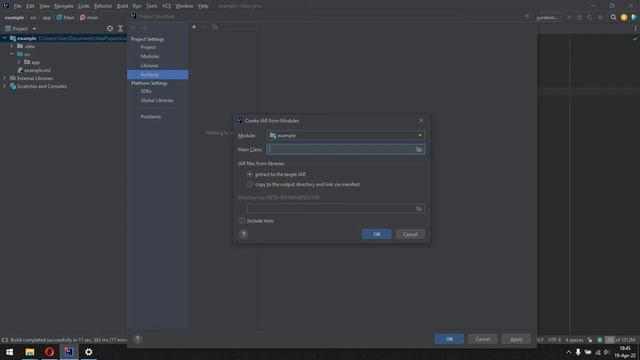Viewport: 640px width, 360px height.
Task: Click the Debug icon in main toolbar
Action: tap(579, 18)
